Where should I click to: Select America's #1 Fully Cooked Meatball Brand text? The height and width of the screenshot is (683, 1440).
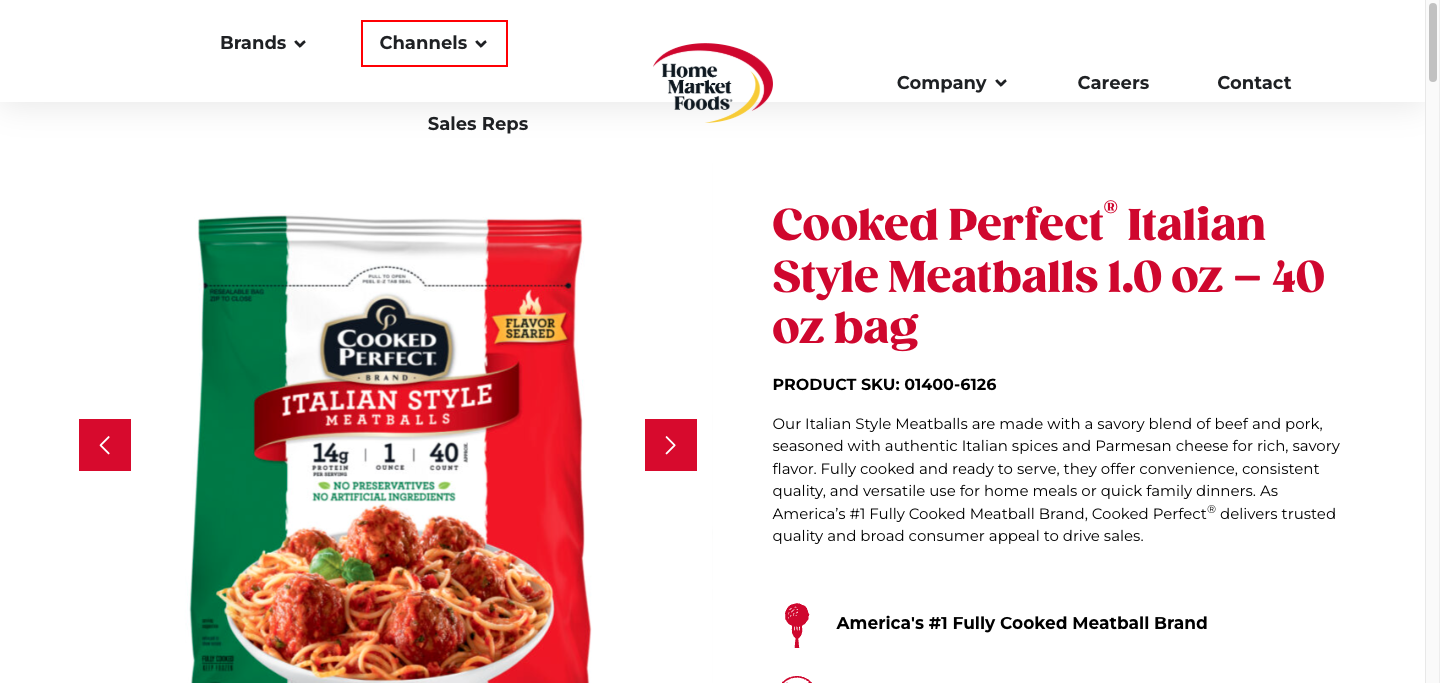pos(1022,623)
